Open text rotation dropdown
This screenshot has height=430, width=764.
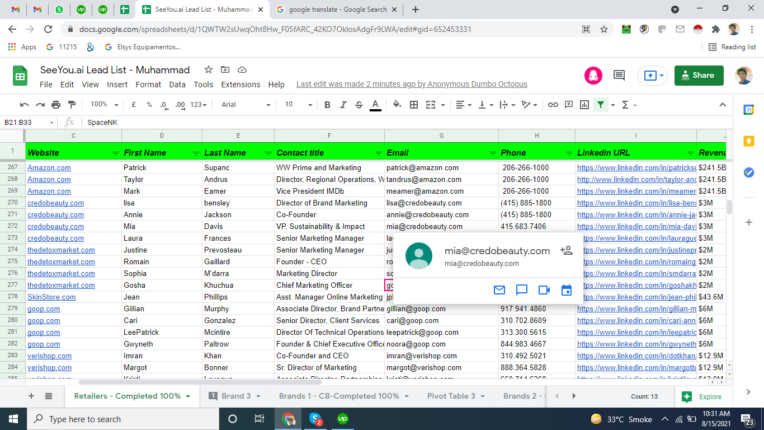(x=529, y=105)
